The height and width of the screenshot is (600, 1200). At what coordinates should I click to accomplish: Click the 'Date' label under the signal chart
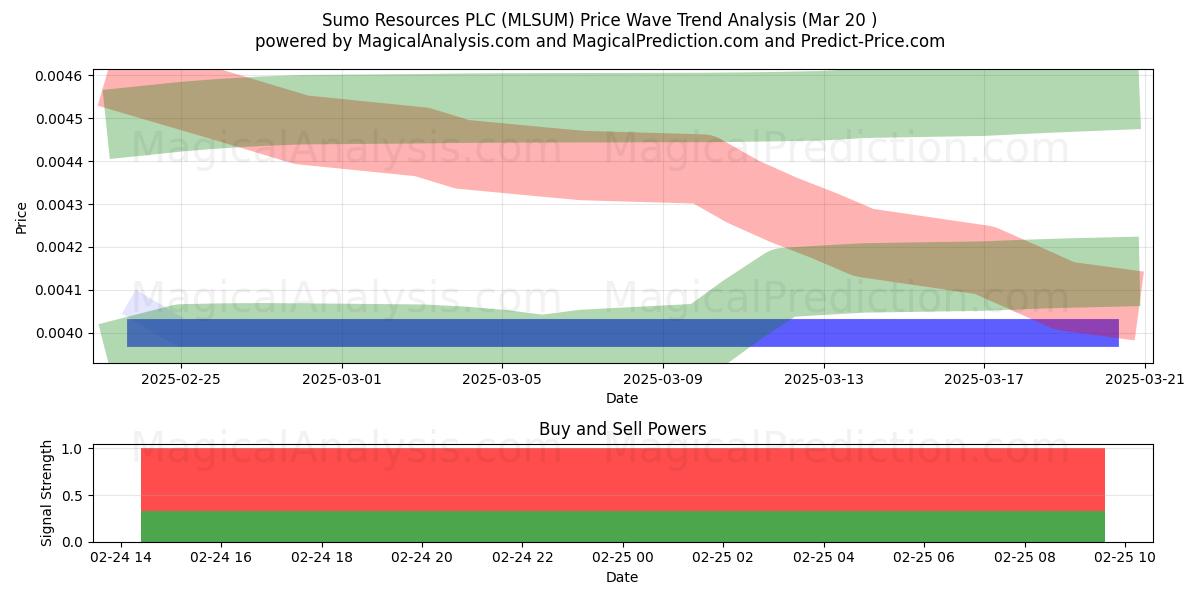point(622,577)
